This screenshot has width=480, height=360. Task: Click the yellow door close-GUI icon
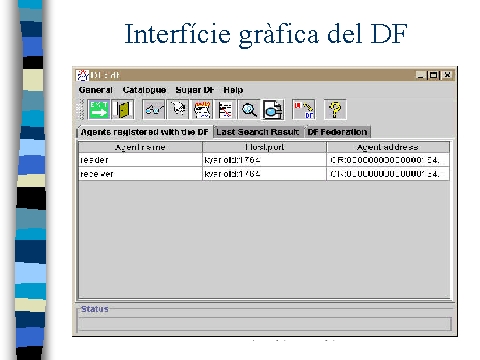tap(122, 110)
